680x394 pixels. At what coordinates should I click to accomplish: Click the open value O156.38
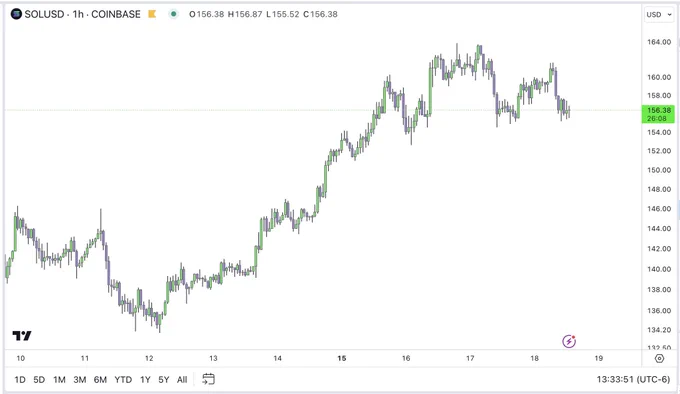206,14
